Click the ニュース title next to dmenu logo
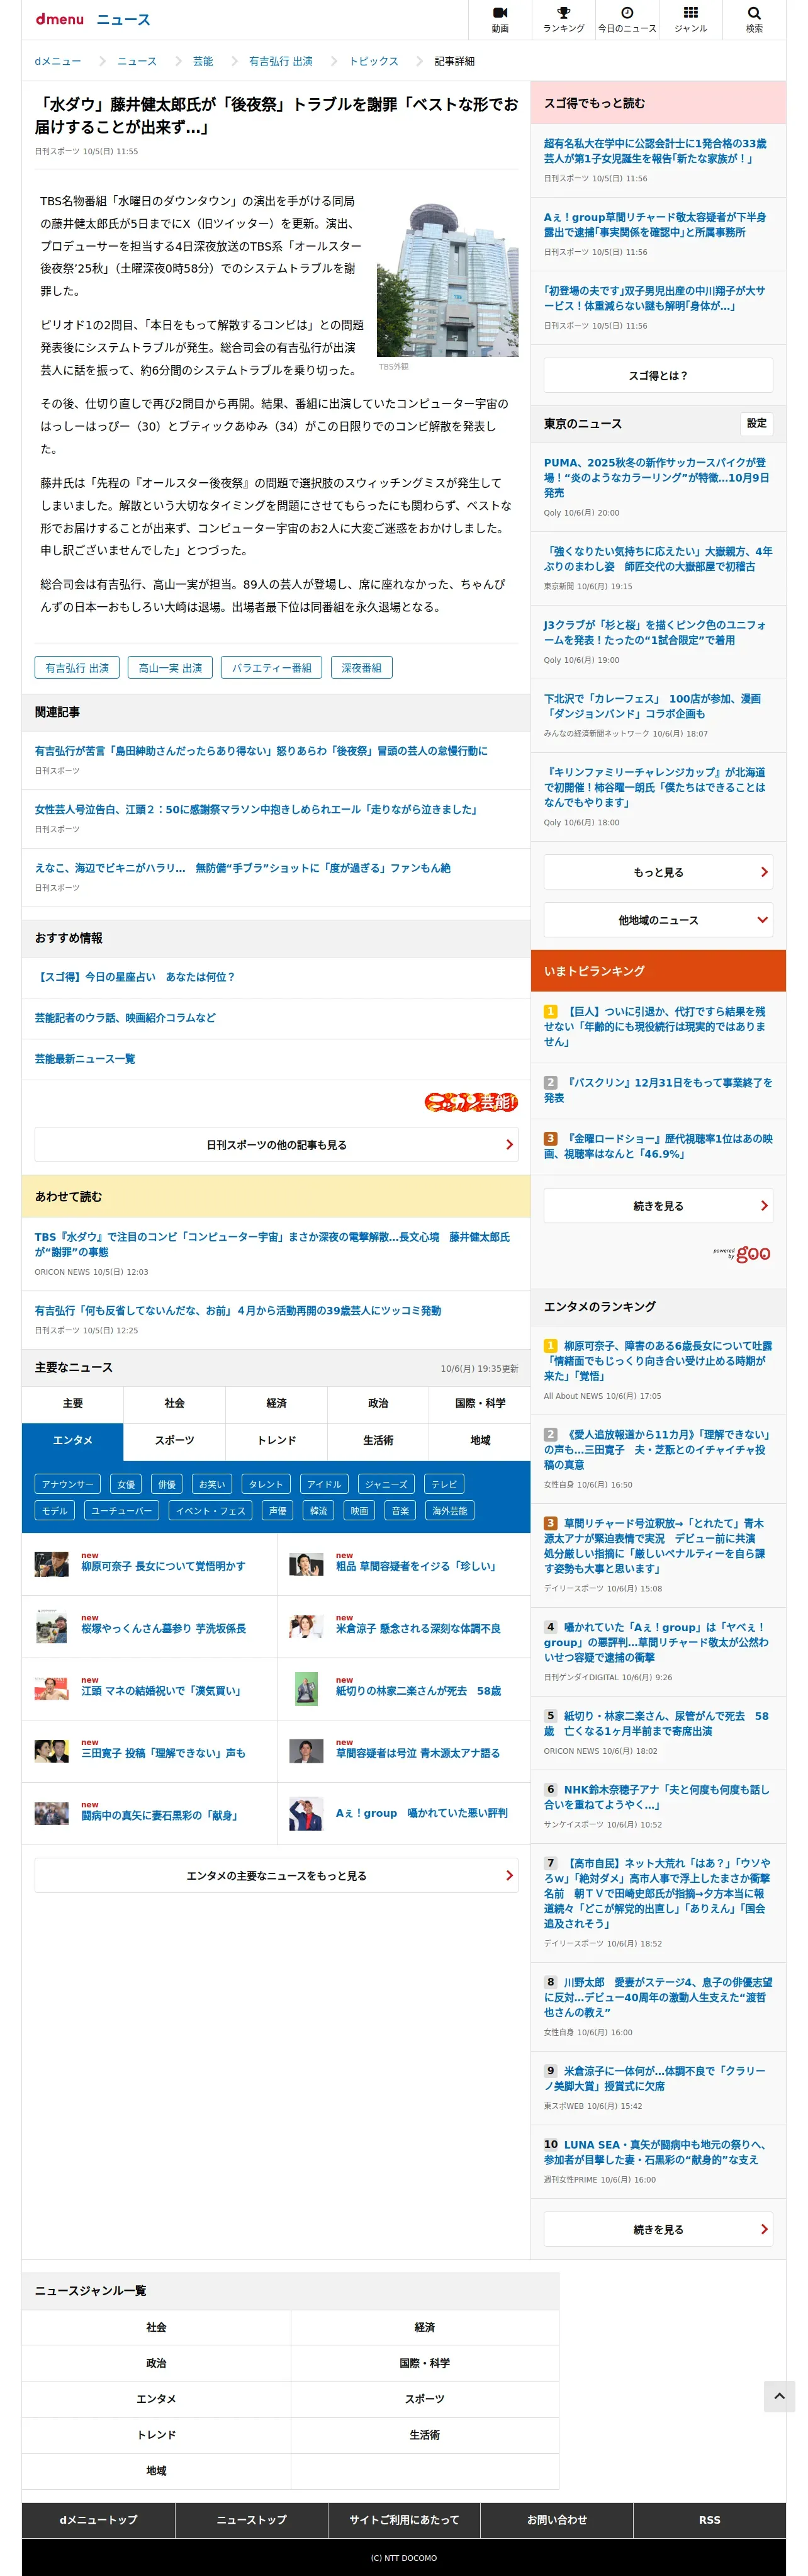808x2576 pixels. tap(123, 19)
